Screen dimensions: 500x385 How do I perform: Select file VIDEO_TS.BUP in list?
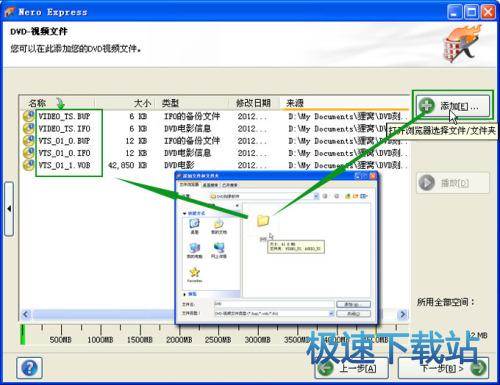coord(64,116)
